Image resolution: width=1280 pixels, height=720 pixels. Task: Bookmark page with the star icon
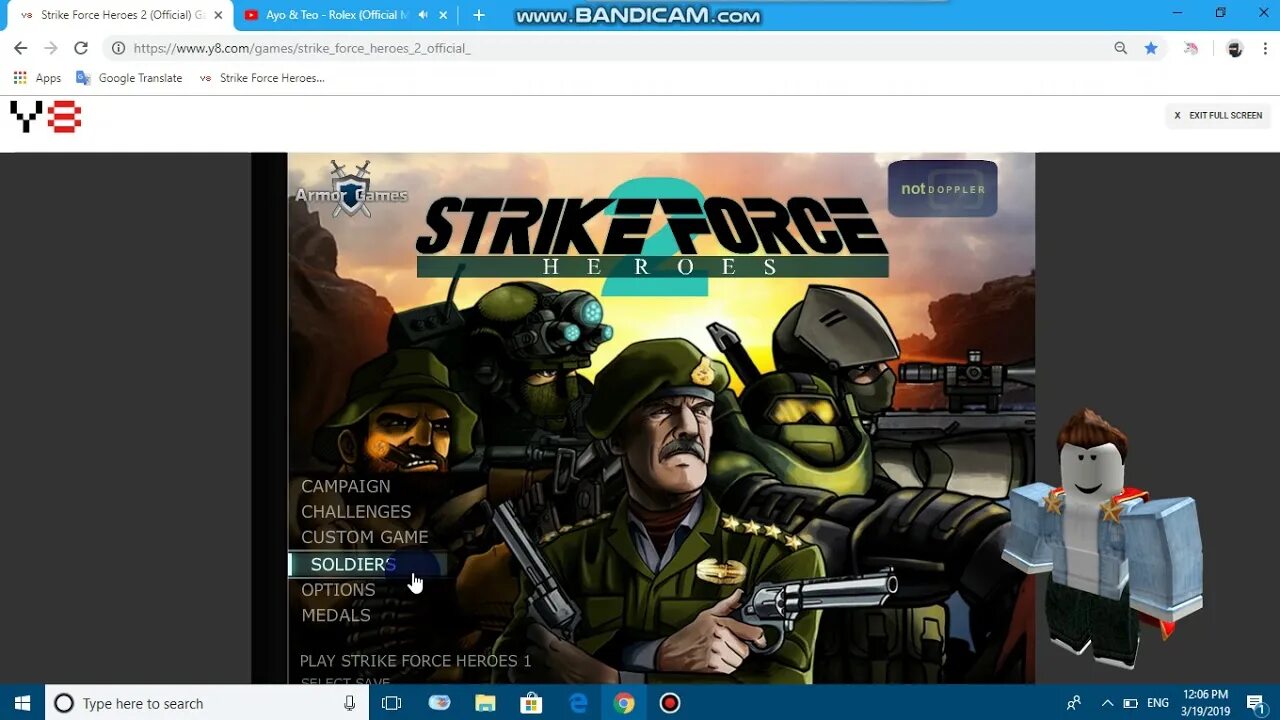(x=1151, y=48)
